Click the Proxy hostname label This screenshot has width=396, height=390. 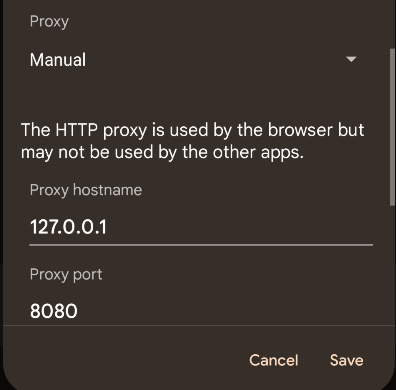click(x=86, y=190)
